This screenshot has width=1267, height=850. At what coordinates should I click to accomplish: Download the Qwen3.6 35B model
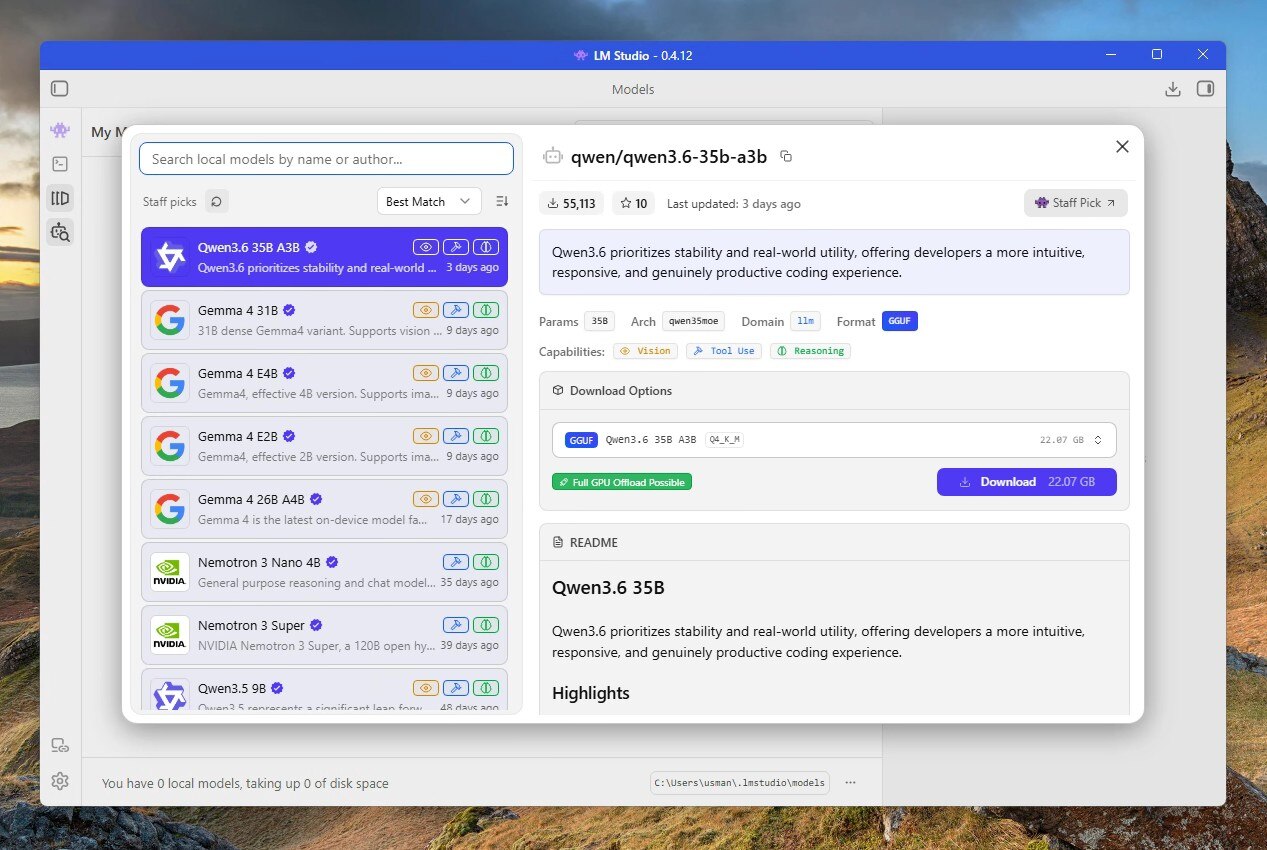pos(1026,481)
